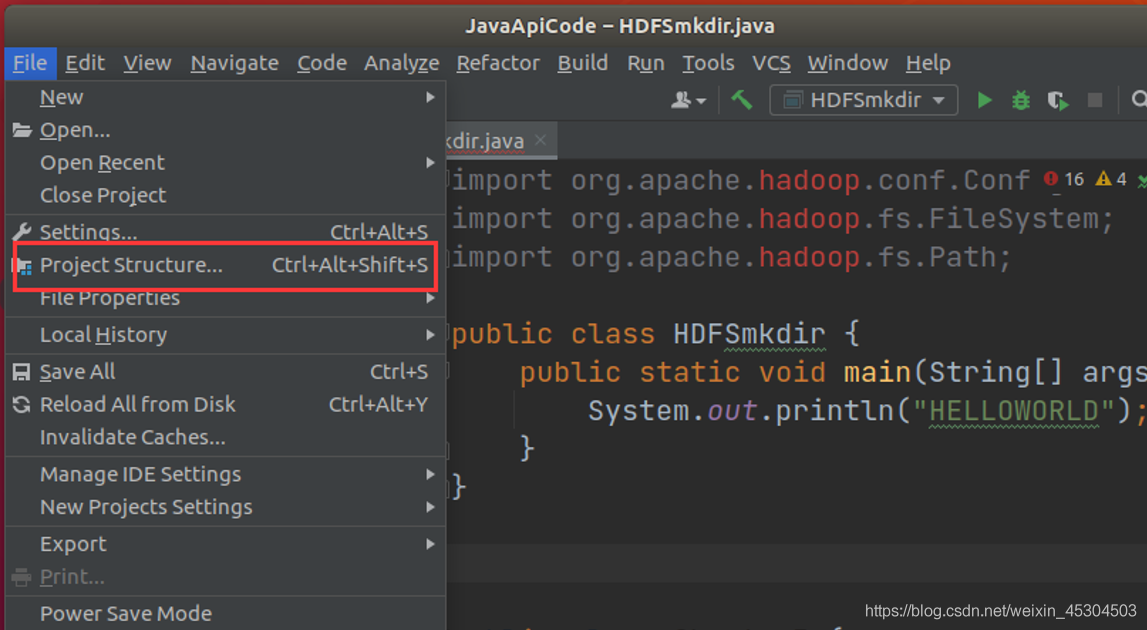Open the Build menu
The image size is (1147, 630).
coord(582,64)
